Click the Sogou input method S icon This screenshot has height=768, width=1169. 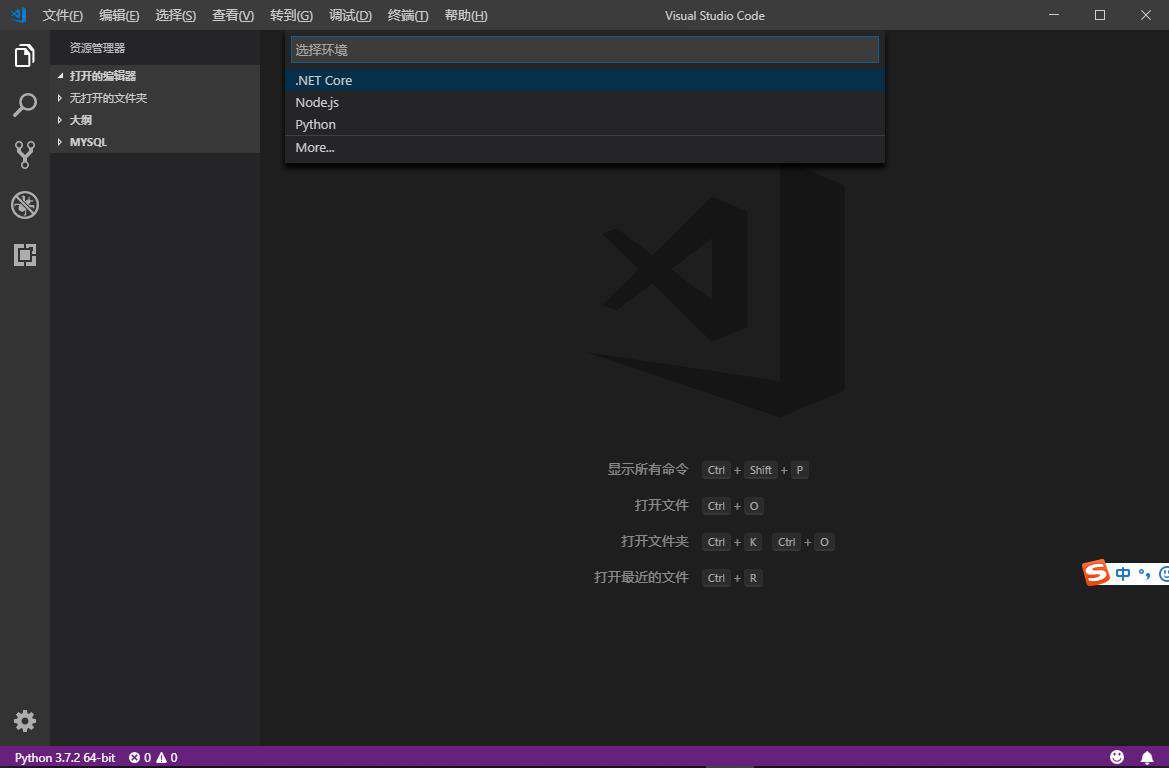click(1096, 573)
